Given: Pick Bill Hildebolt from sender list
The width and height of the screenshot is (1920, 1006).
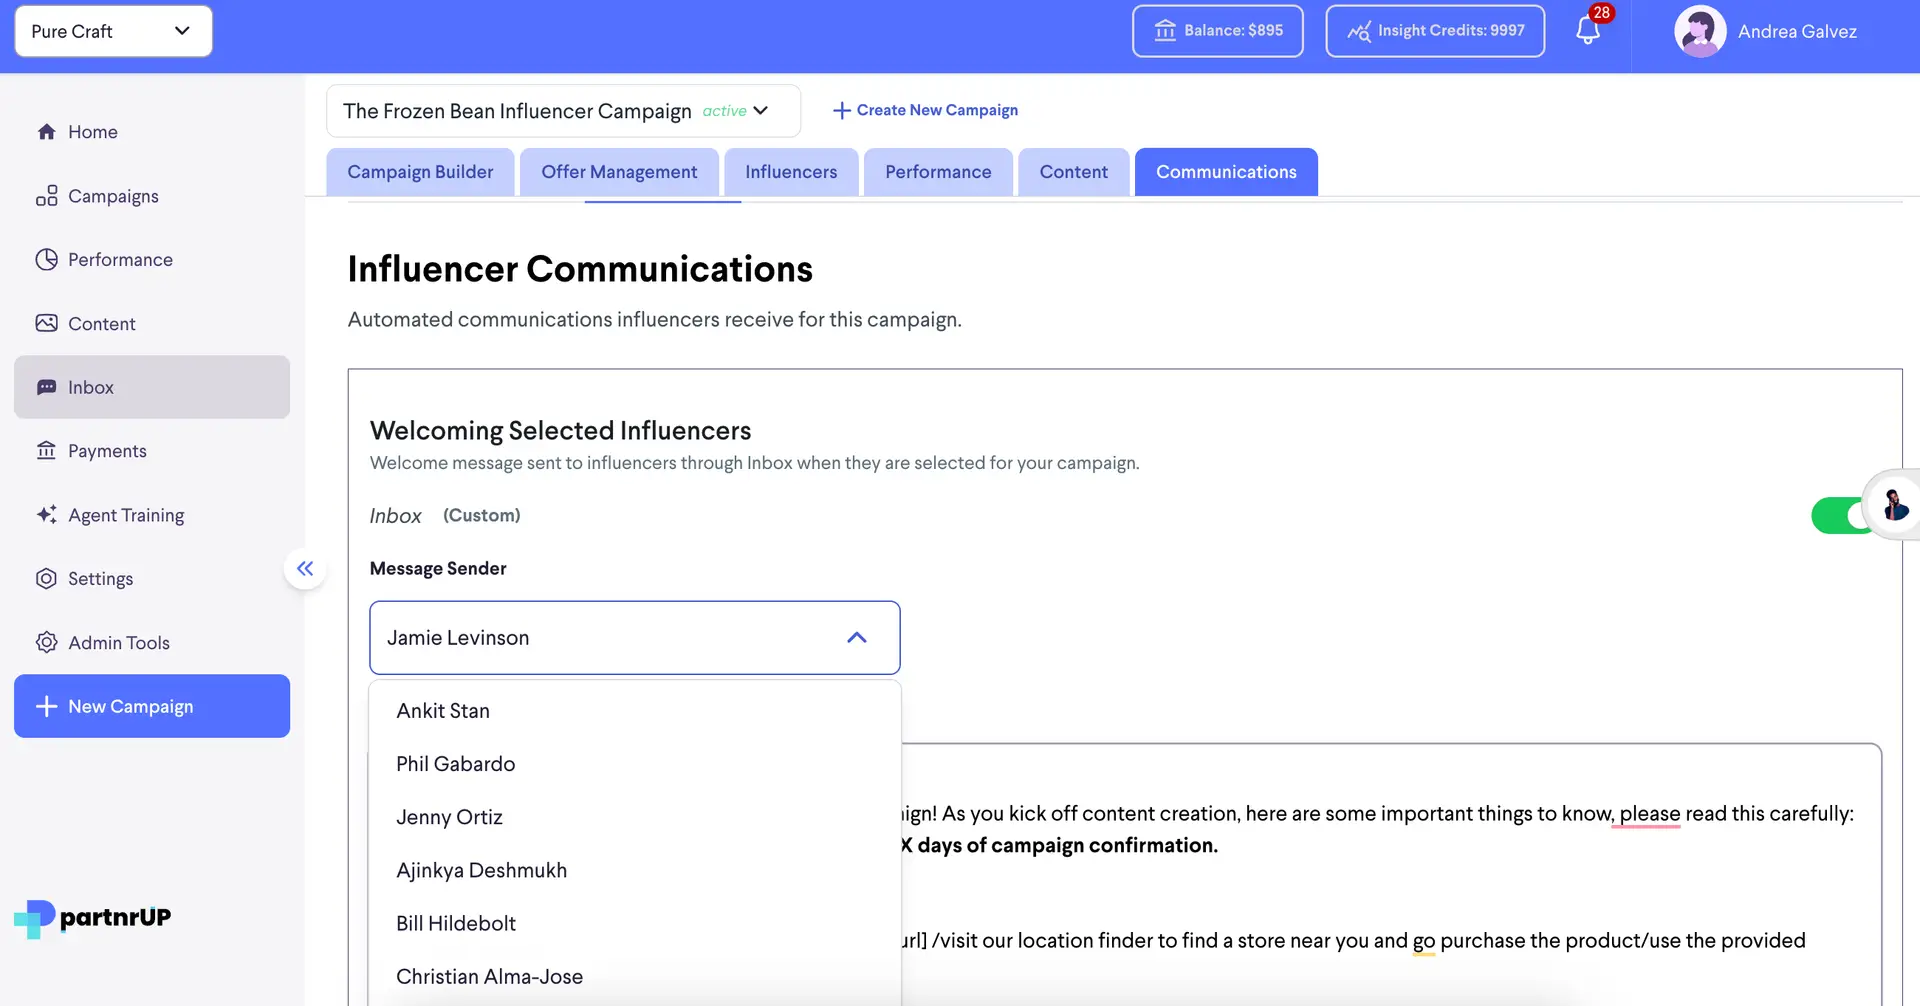Looking at the screenshot, I should [635, 923].
